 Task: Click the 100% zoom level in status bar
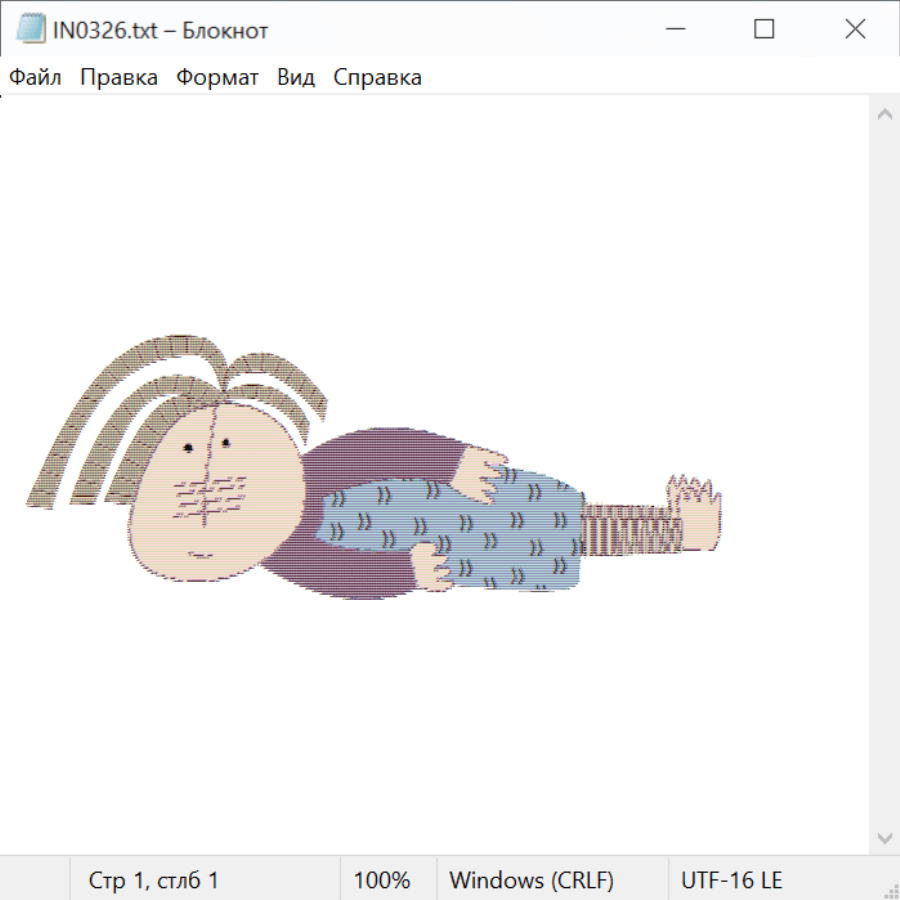tap(382, 881)
